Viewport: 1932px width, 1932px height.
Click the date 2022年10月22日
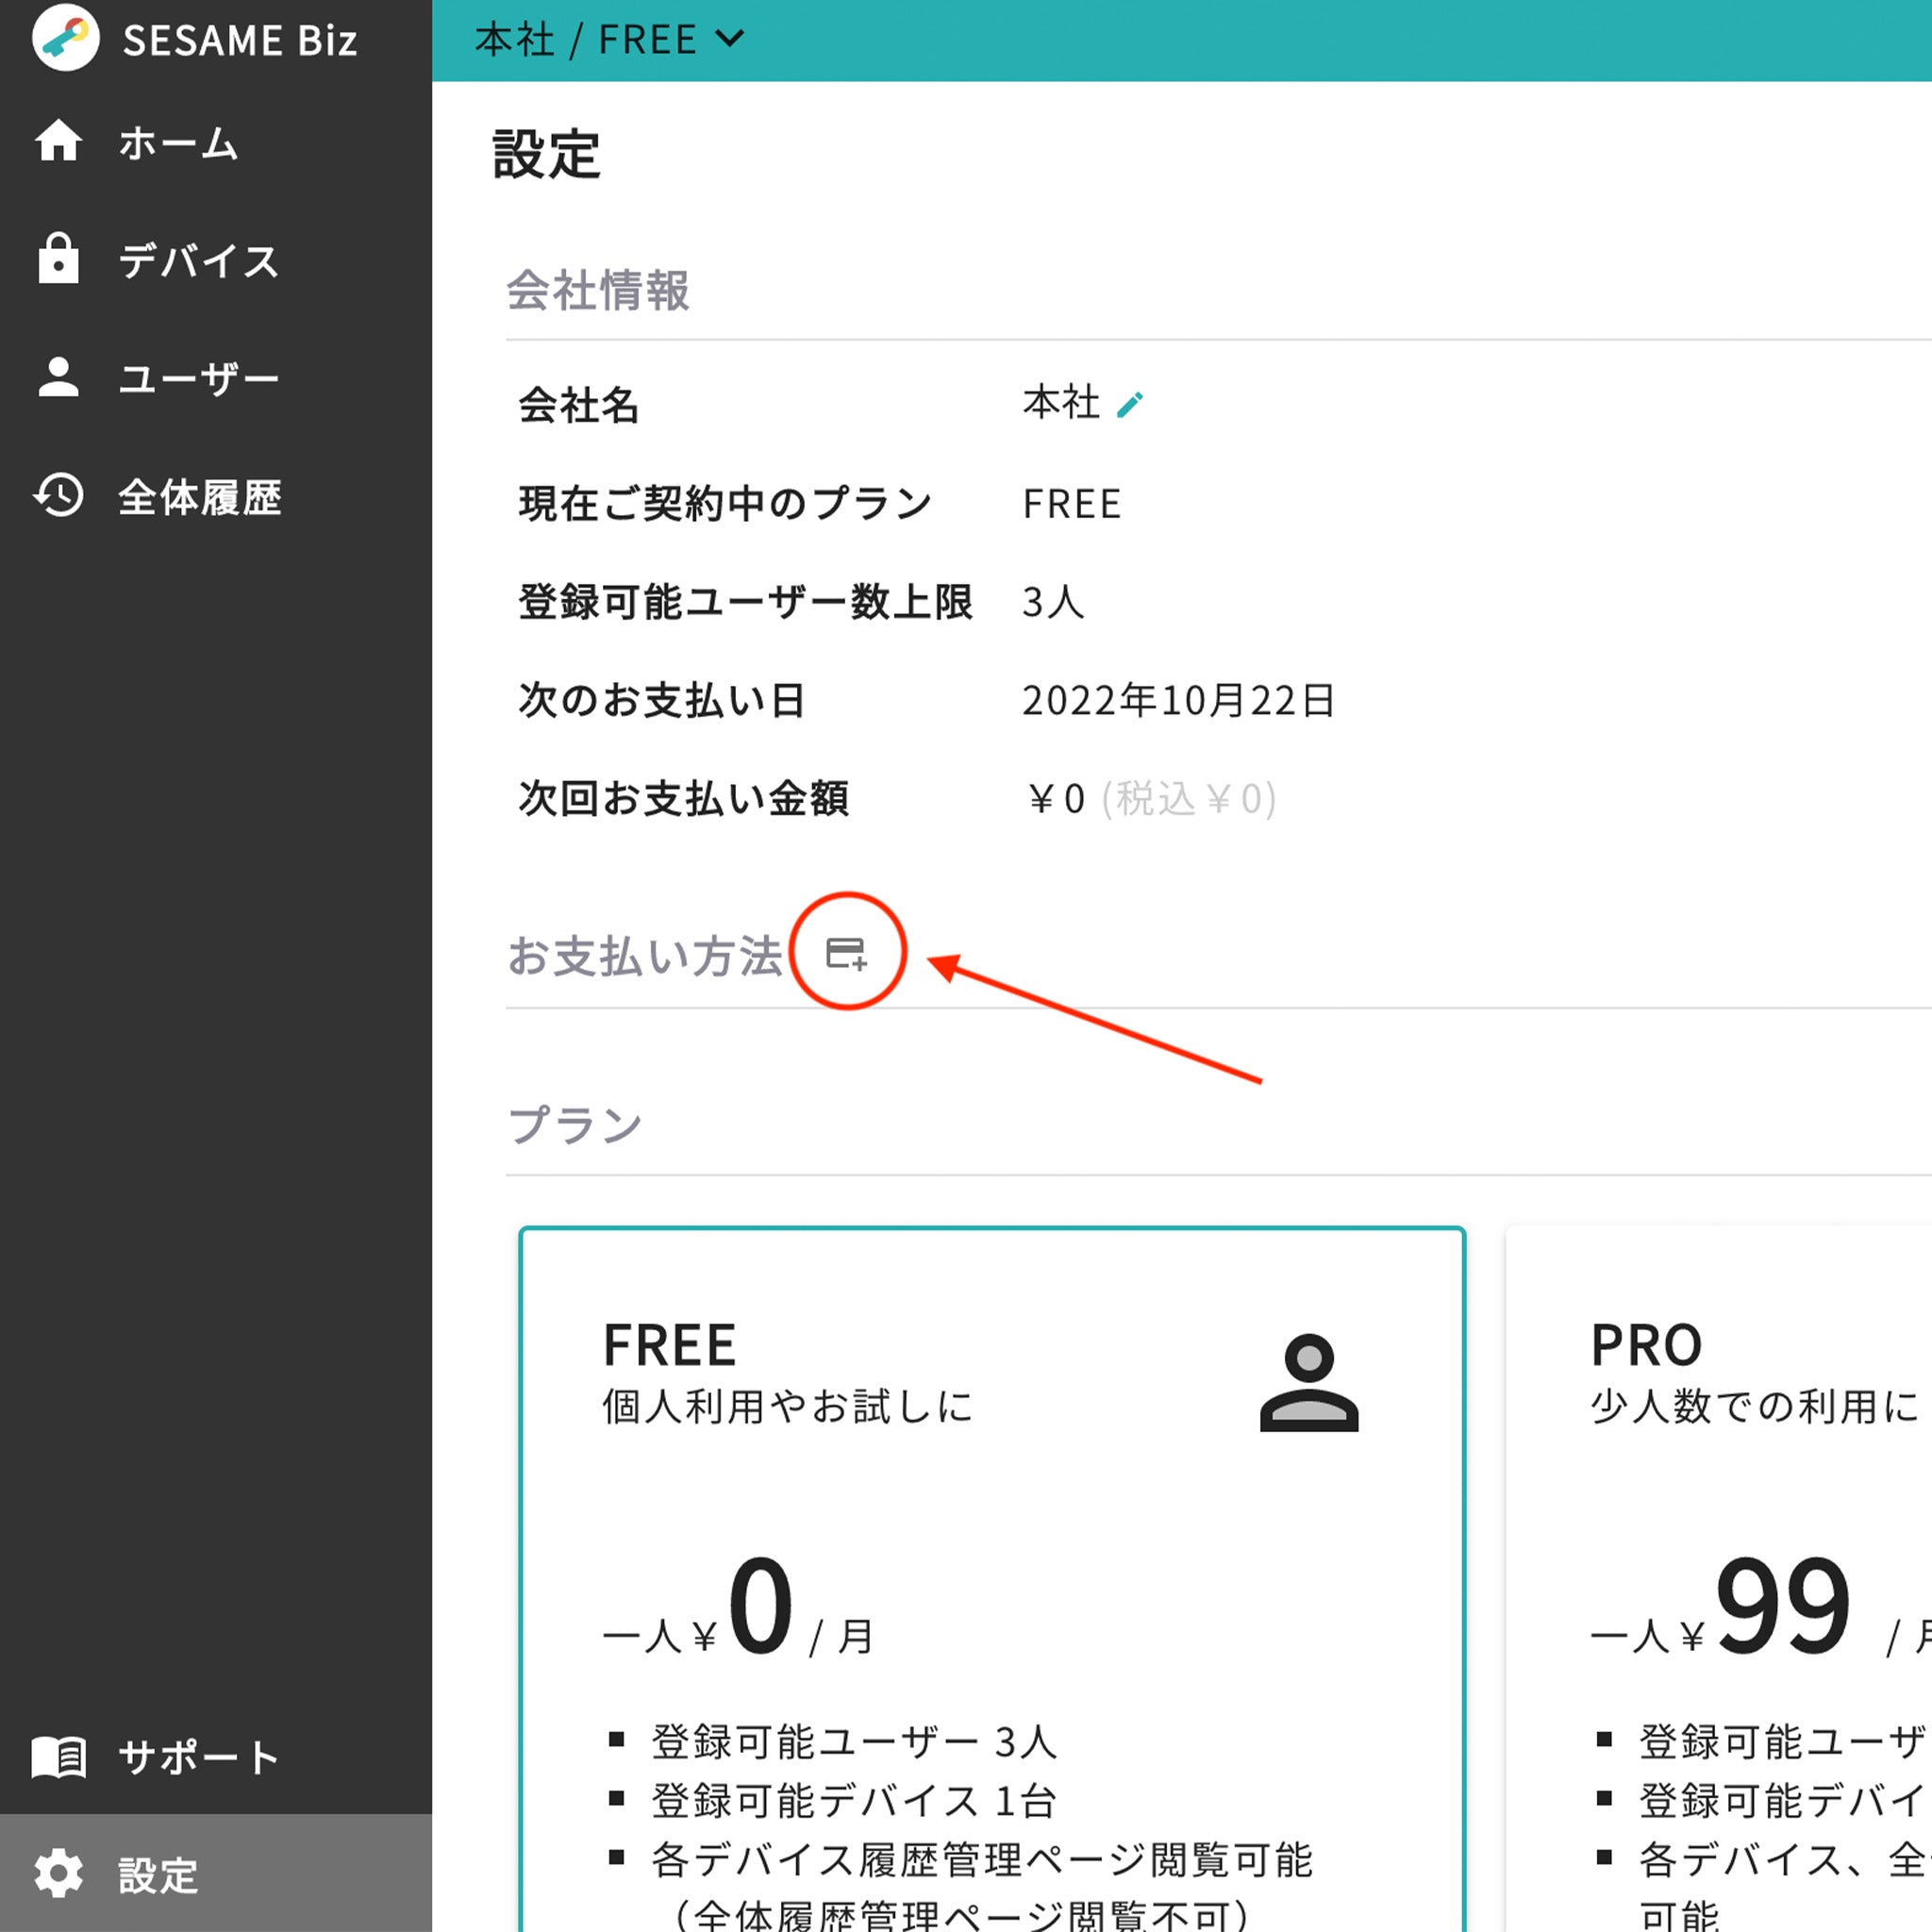click(x=1178, y=700)
